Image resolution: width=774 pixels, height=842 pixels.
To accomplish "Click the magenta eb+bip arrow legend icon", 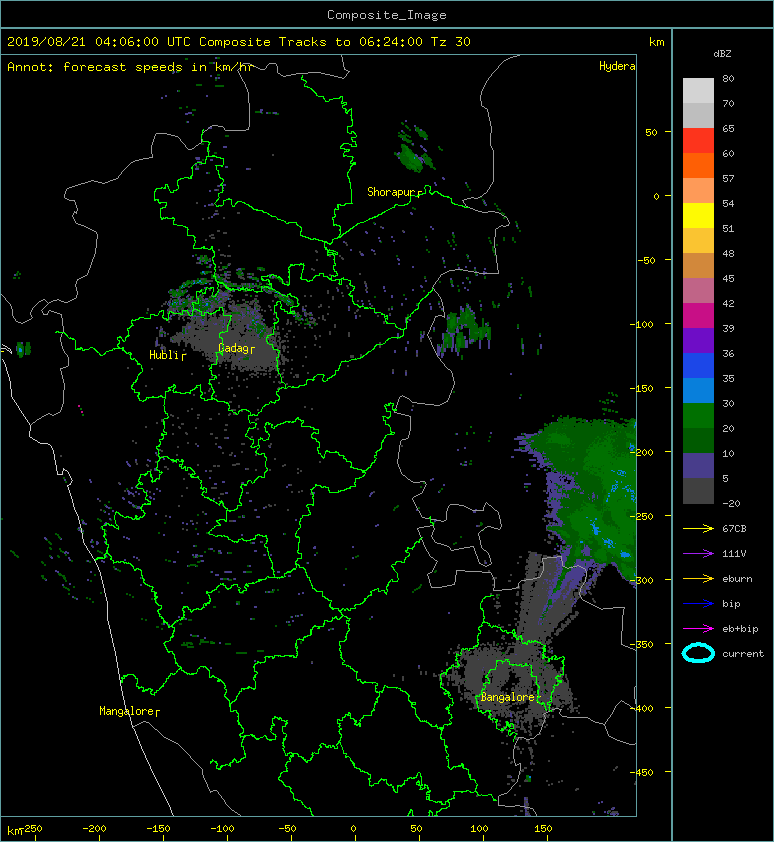I will point(698,629).
